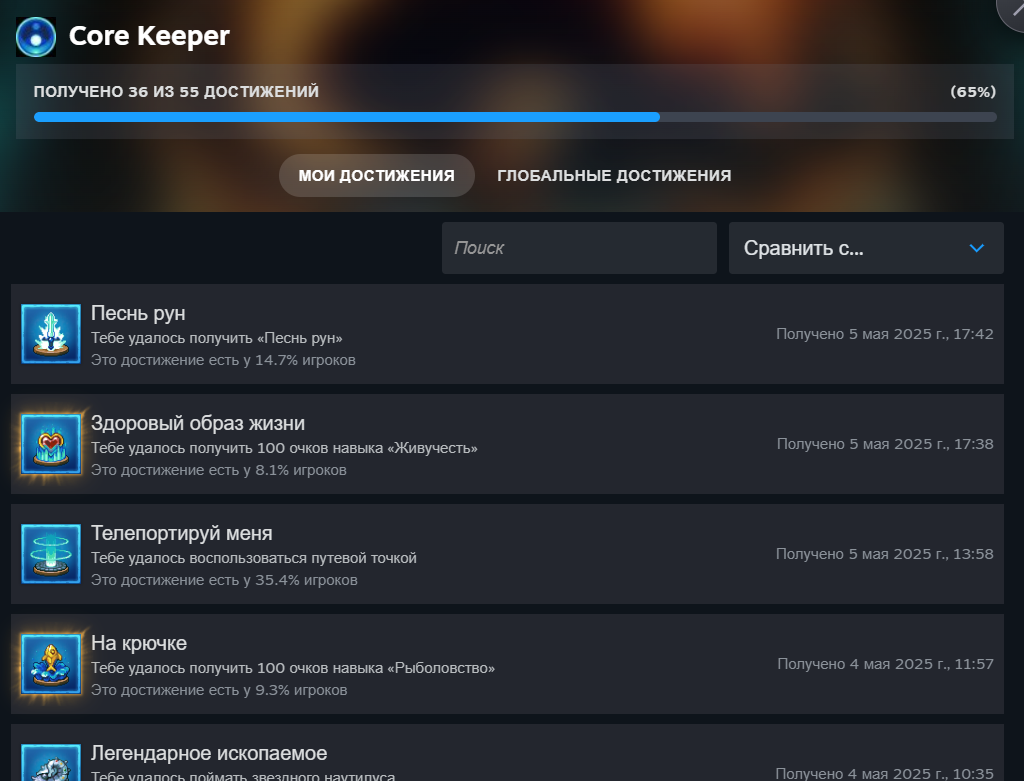This screenshot has width=1024, height=781.
Task: Click description about 100 очков навыка «Живучесть»
Action: (x=284, y=448)
